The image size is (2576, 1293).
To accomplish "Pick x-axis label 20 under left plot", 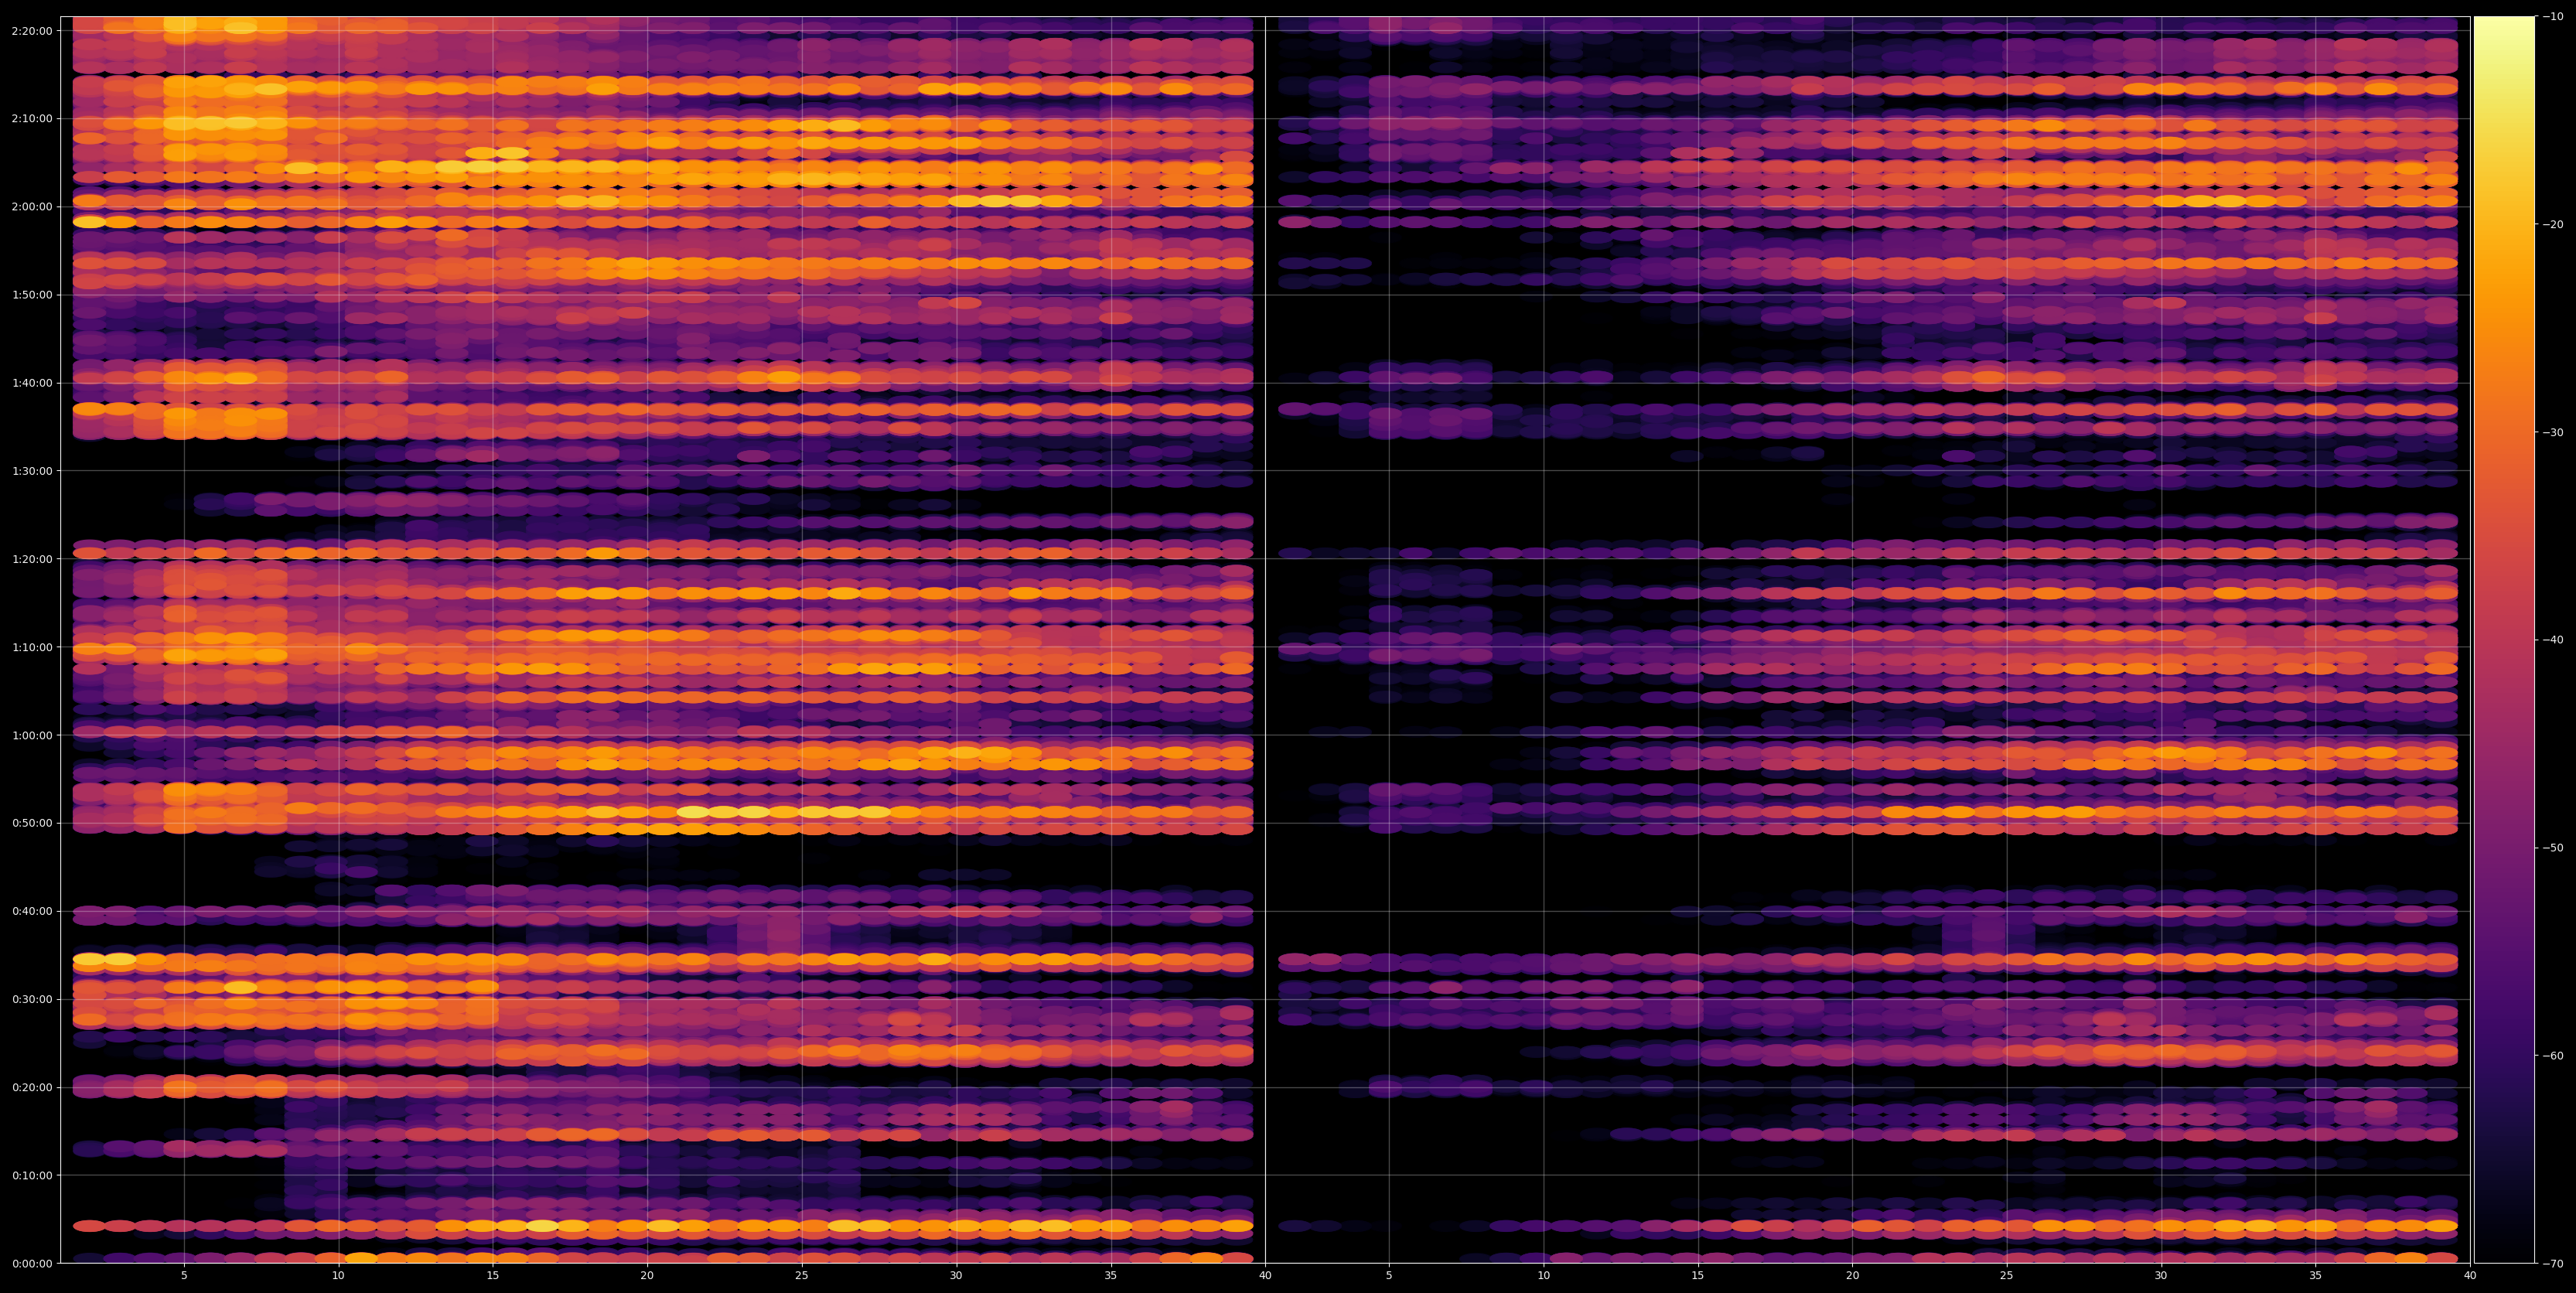I will point(647,1276).
